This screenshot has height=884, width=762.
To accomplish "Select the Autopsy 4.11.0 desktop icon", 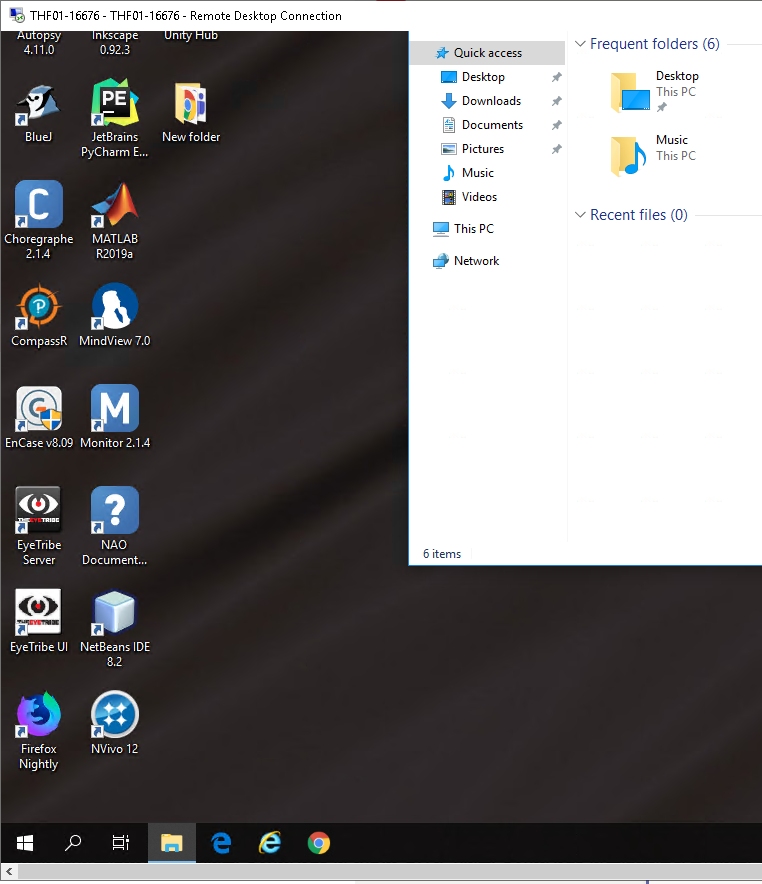I will tap(38, 43).
